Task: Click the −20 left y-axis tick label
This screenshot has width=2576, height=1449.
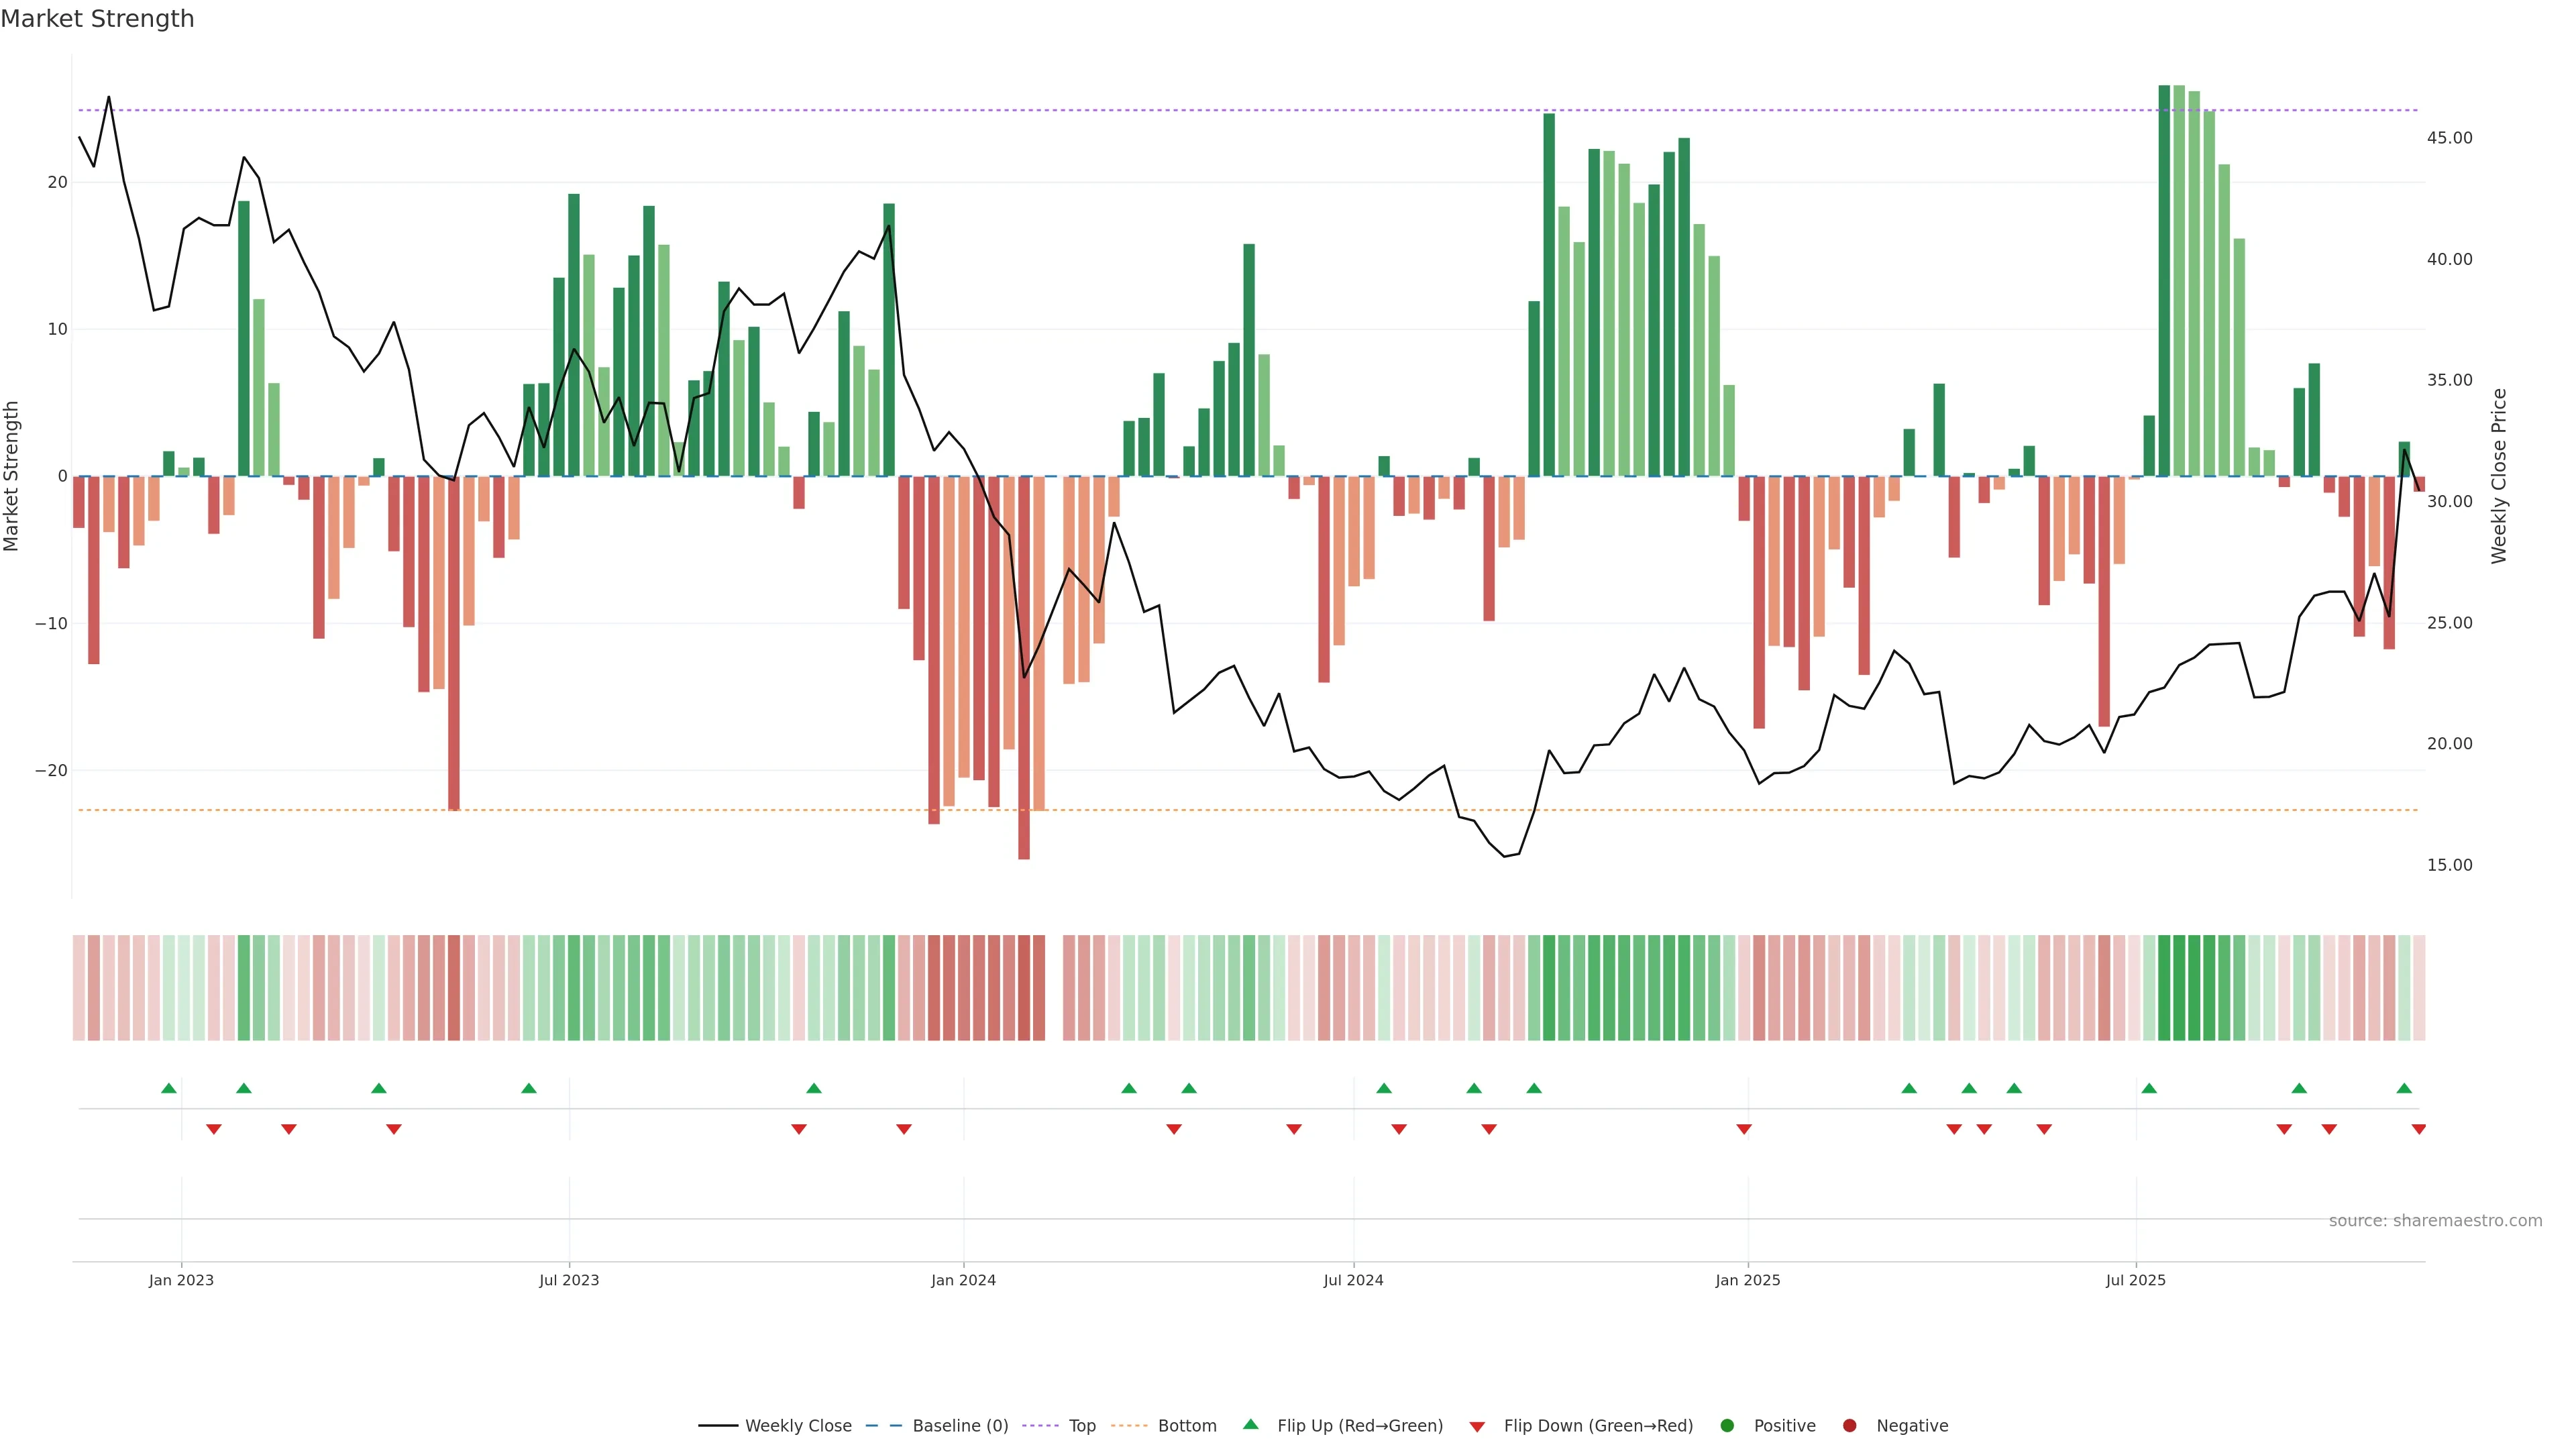Action: pyautogui.click(x=51, y=770)
